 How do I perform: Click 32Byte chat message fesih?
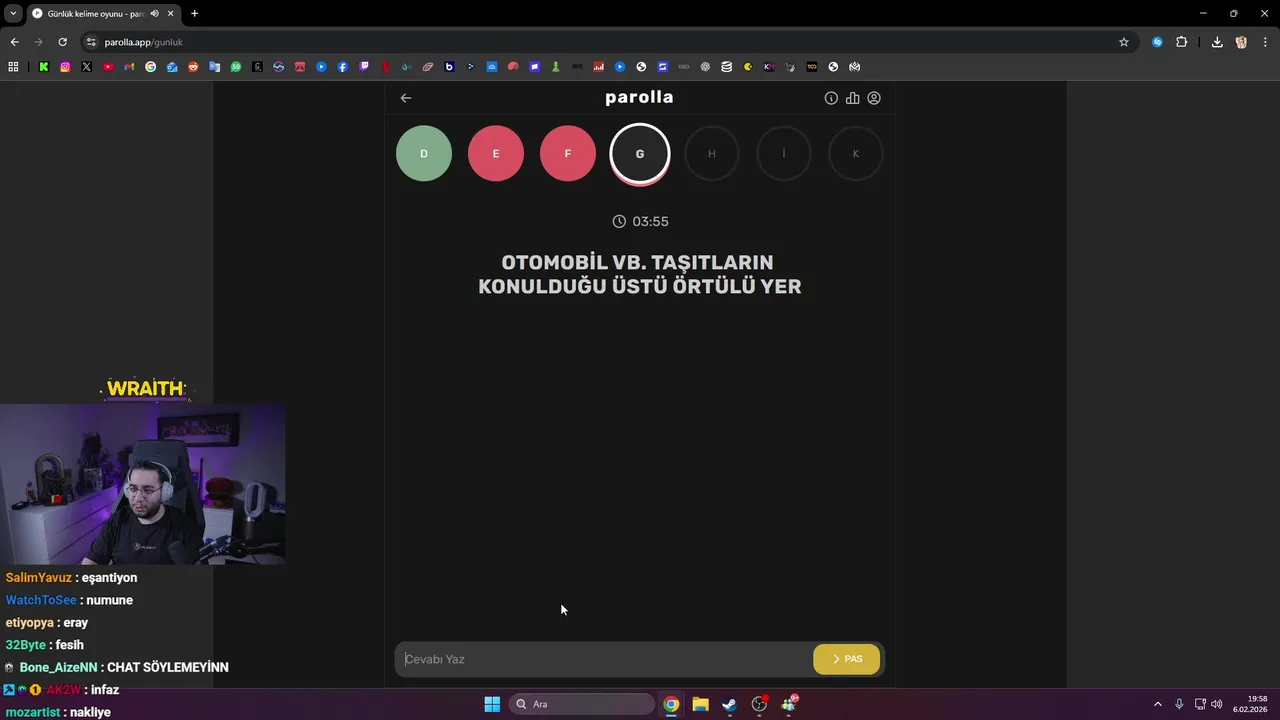(45, 645)
